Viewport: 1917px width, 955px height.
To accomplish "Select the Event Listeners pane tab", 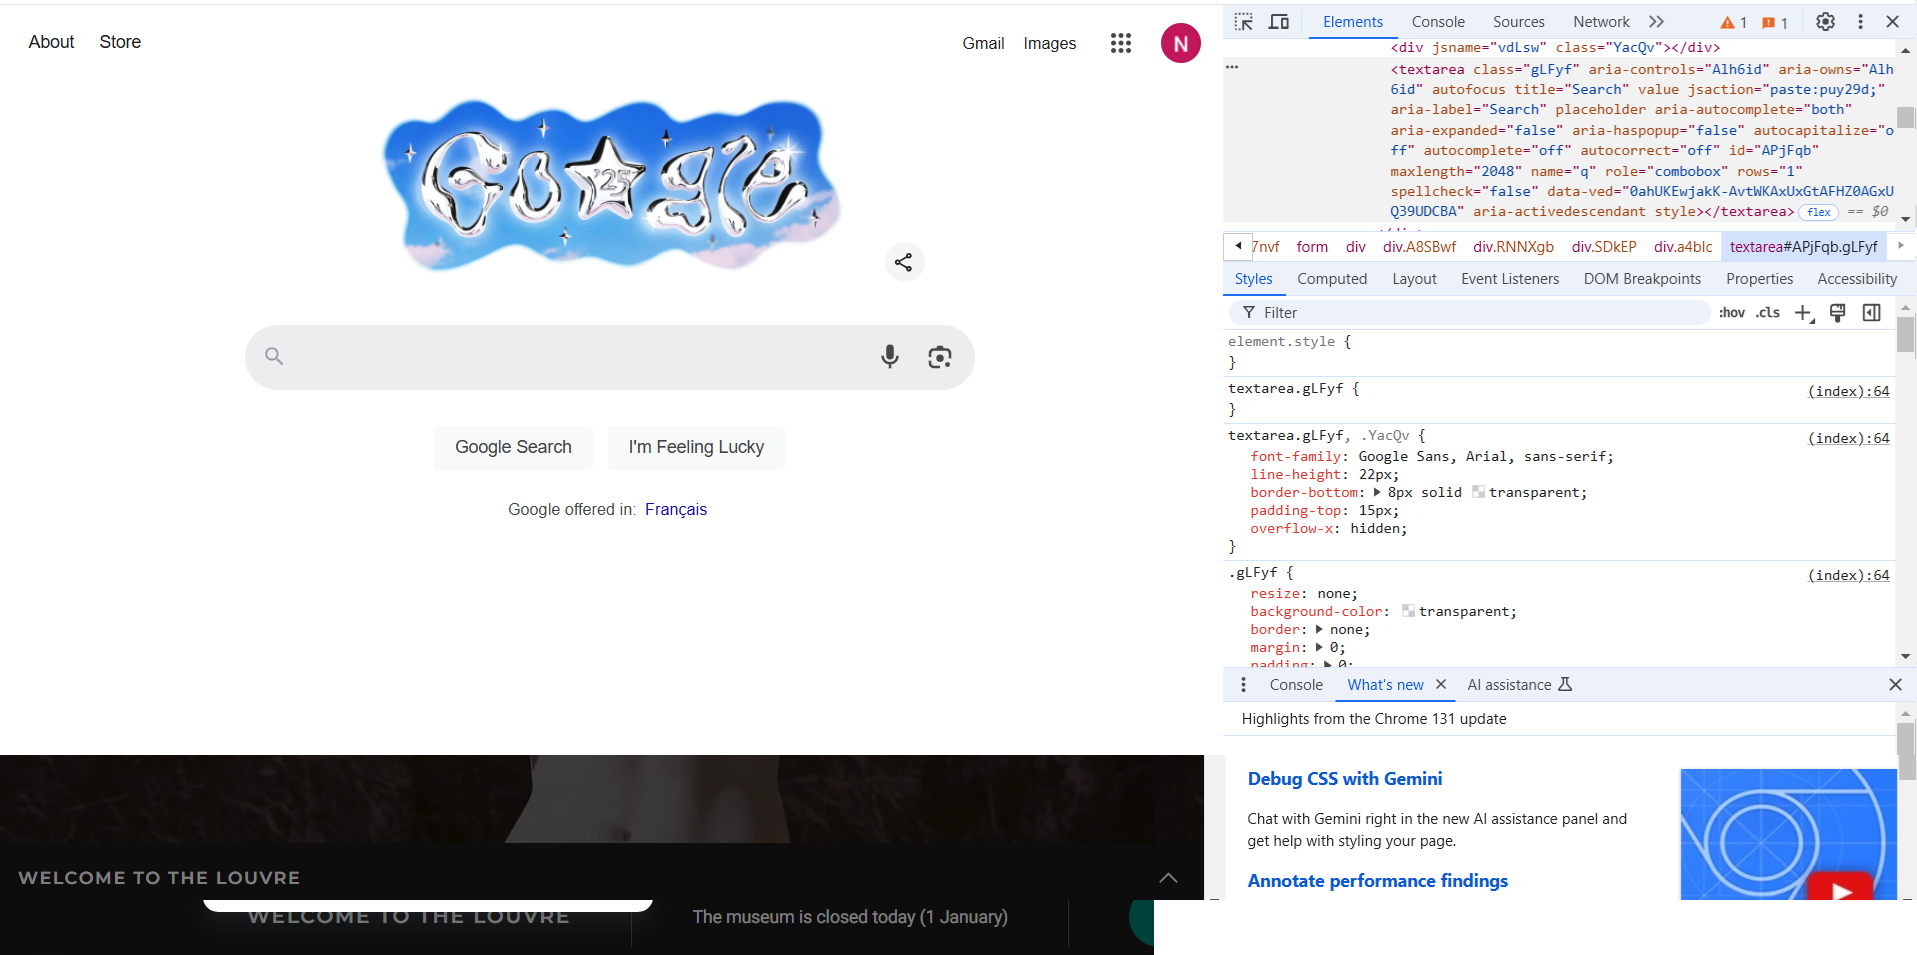I will [x=1510, y=279].
